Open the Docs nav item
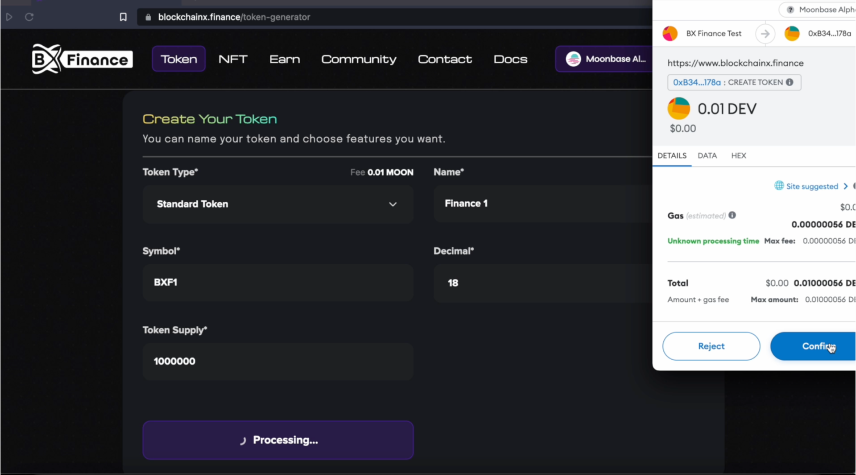The width and height of the screenshot is (856, 475). [510, 59]
